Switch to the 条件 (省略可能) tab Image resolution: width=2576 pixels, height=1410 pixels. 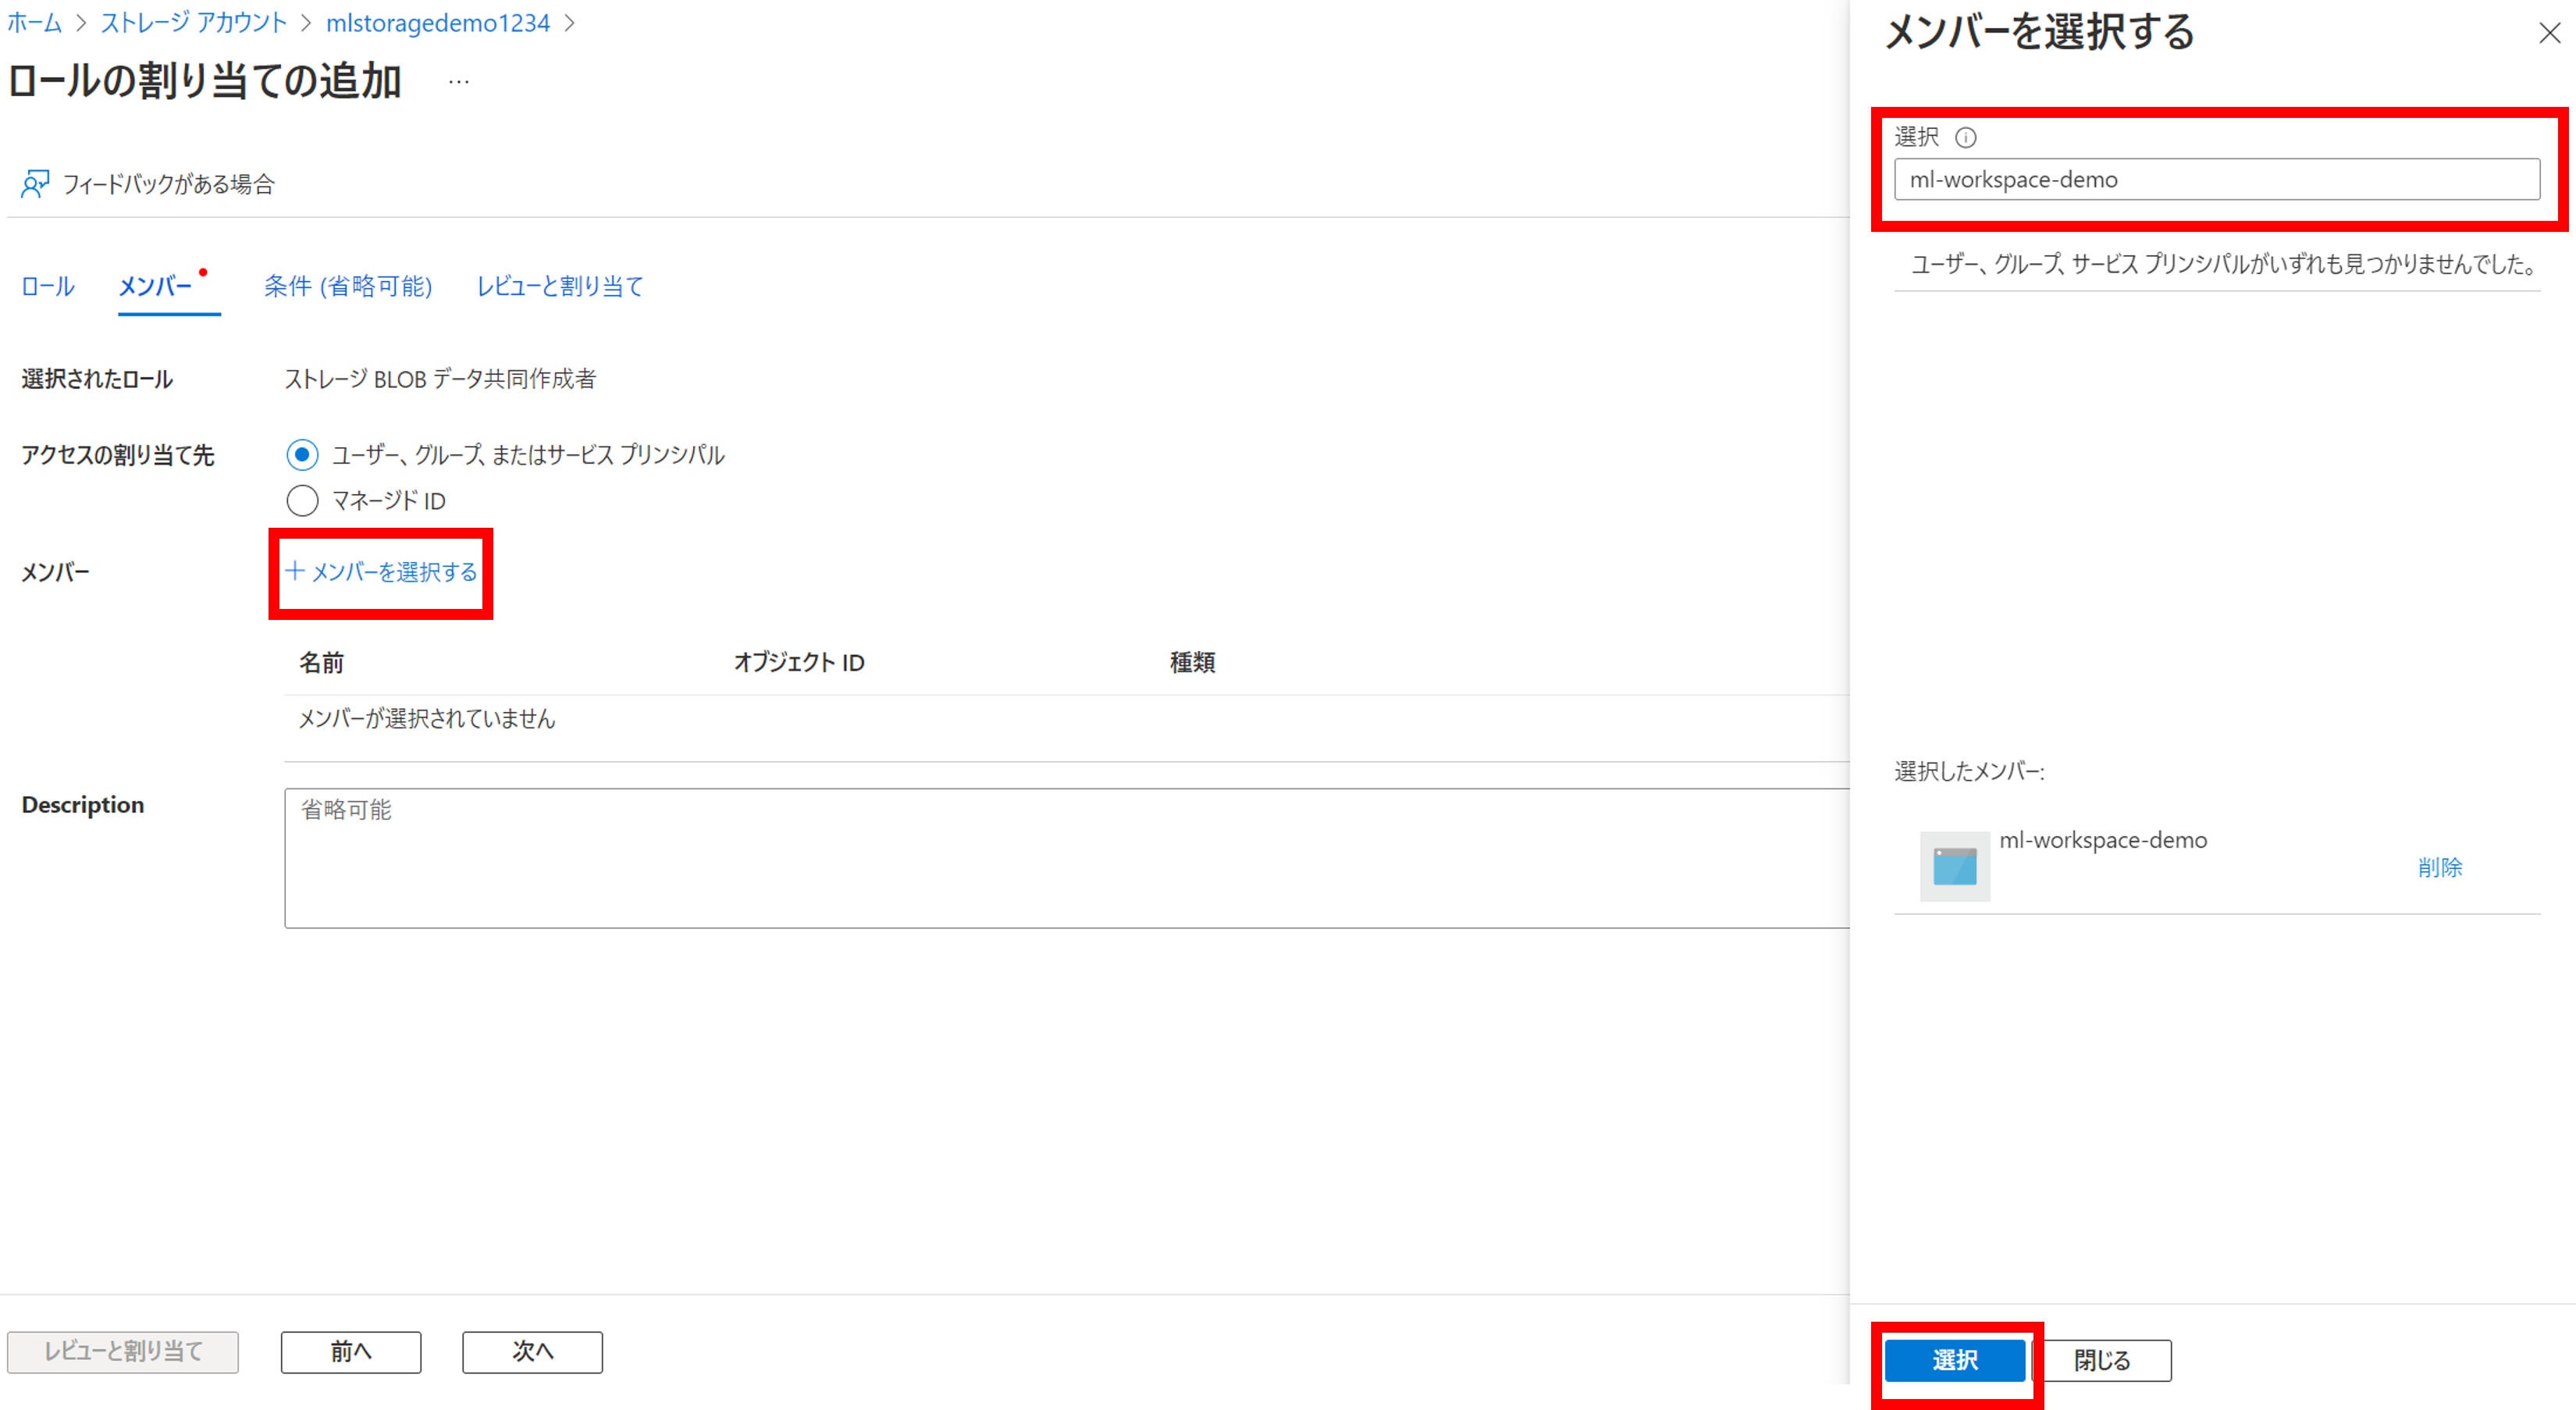pyautogui.click(x=348, y=287)
